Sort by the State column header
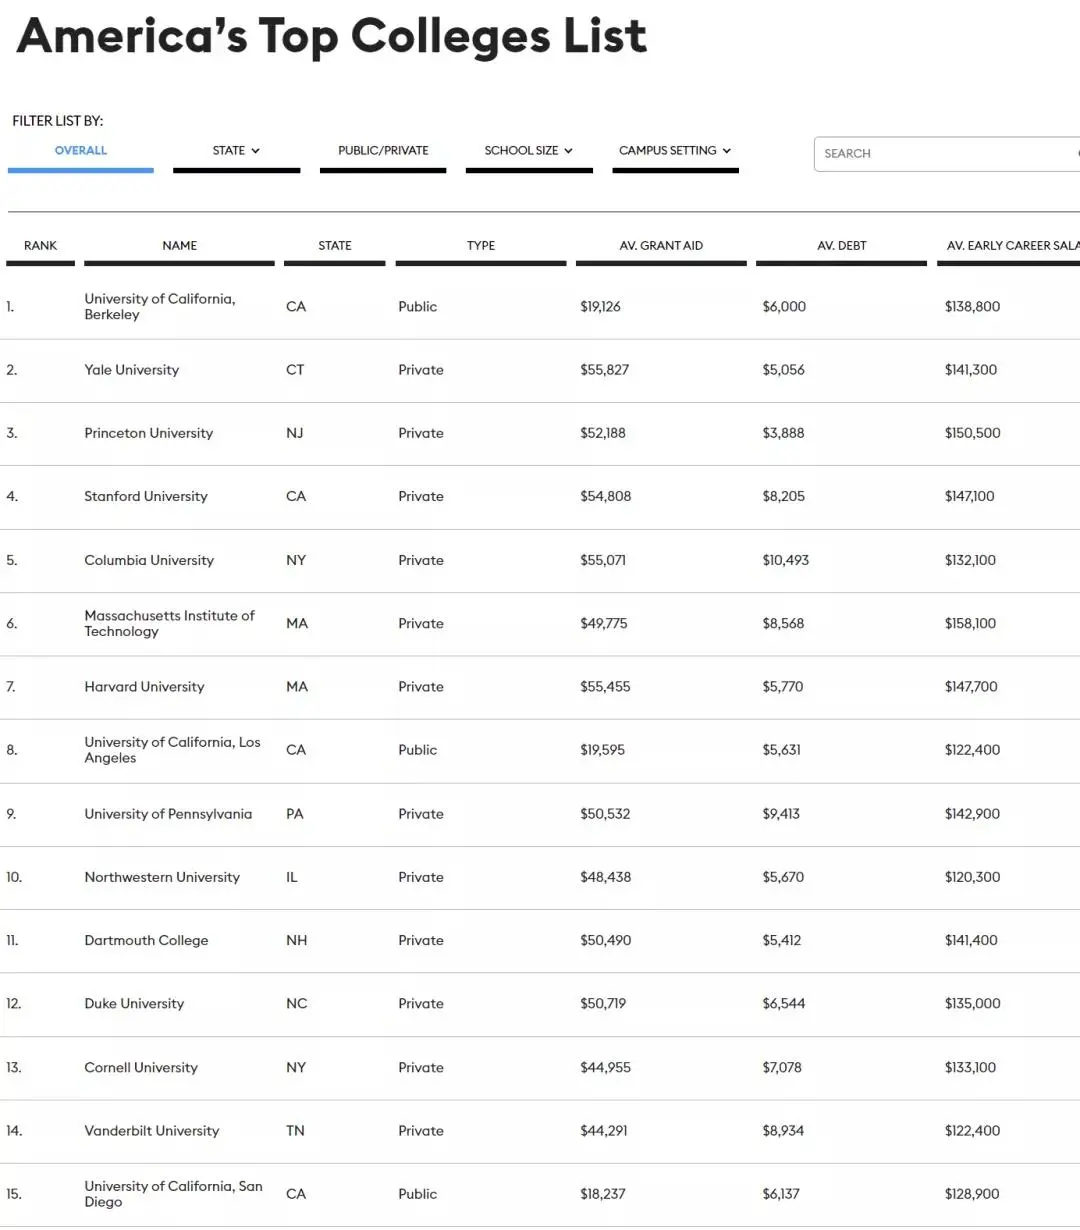1080x1230 pixels. [x=335, y=246]
